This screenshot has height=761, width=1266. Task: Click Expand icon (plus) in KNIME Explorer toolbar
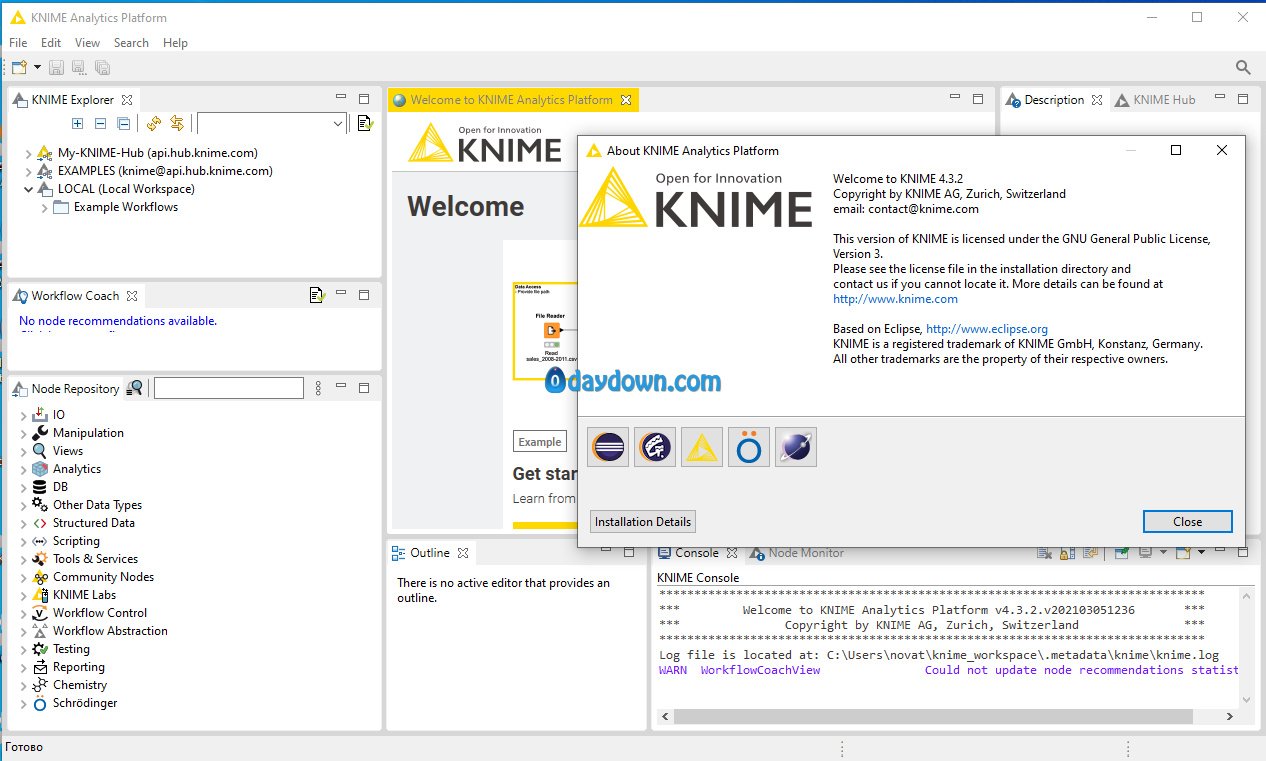coord(78,123)
